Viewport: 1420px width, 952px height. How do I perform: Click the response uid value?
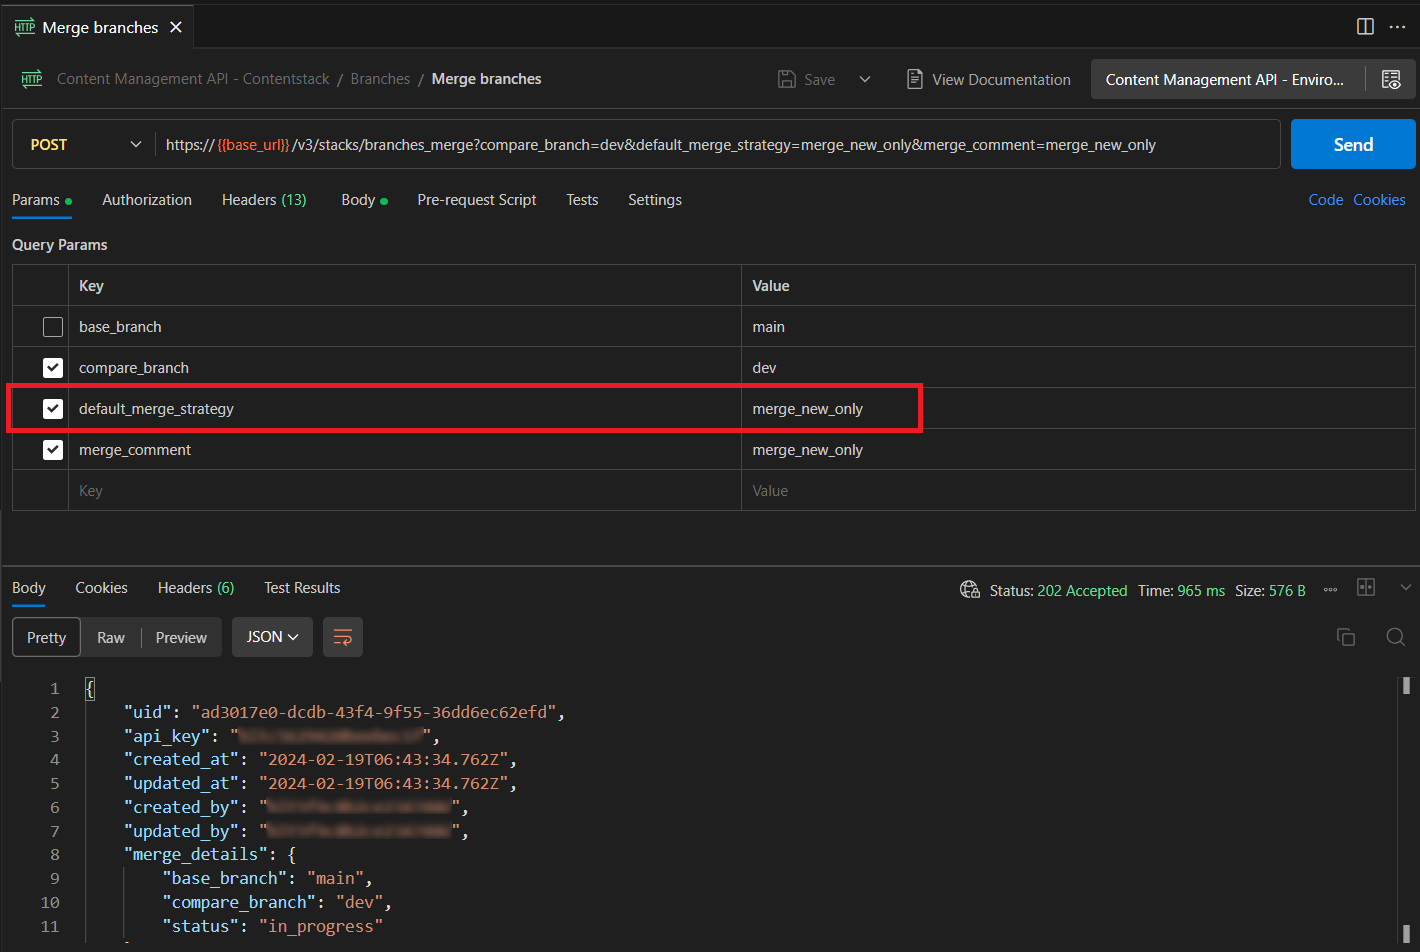pos(374,712)
